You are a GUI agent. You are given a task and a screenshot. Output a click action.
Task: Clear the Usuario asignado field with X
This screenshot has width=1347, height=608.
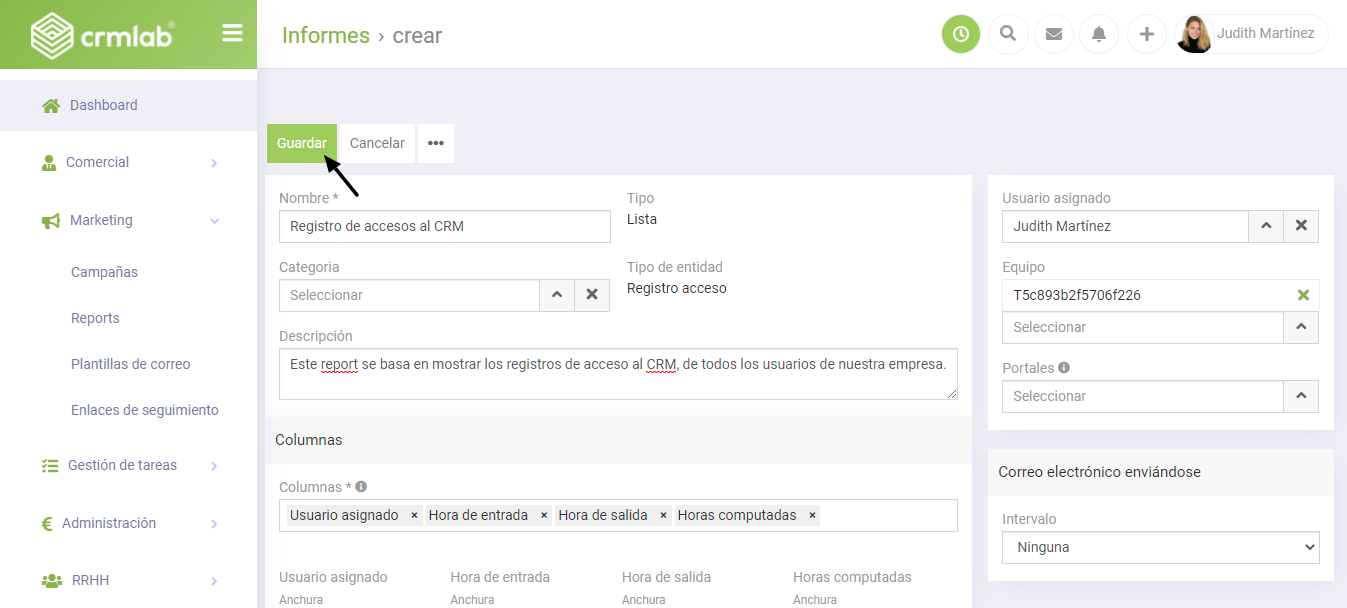[x=1301, y=226]
